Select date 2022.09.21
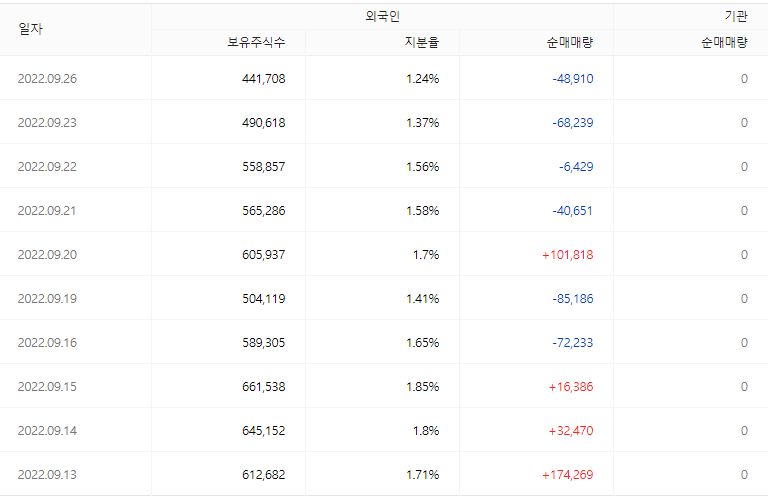 (x=47, y=211)
